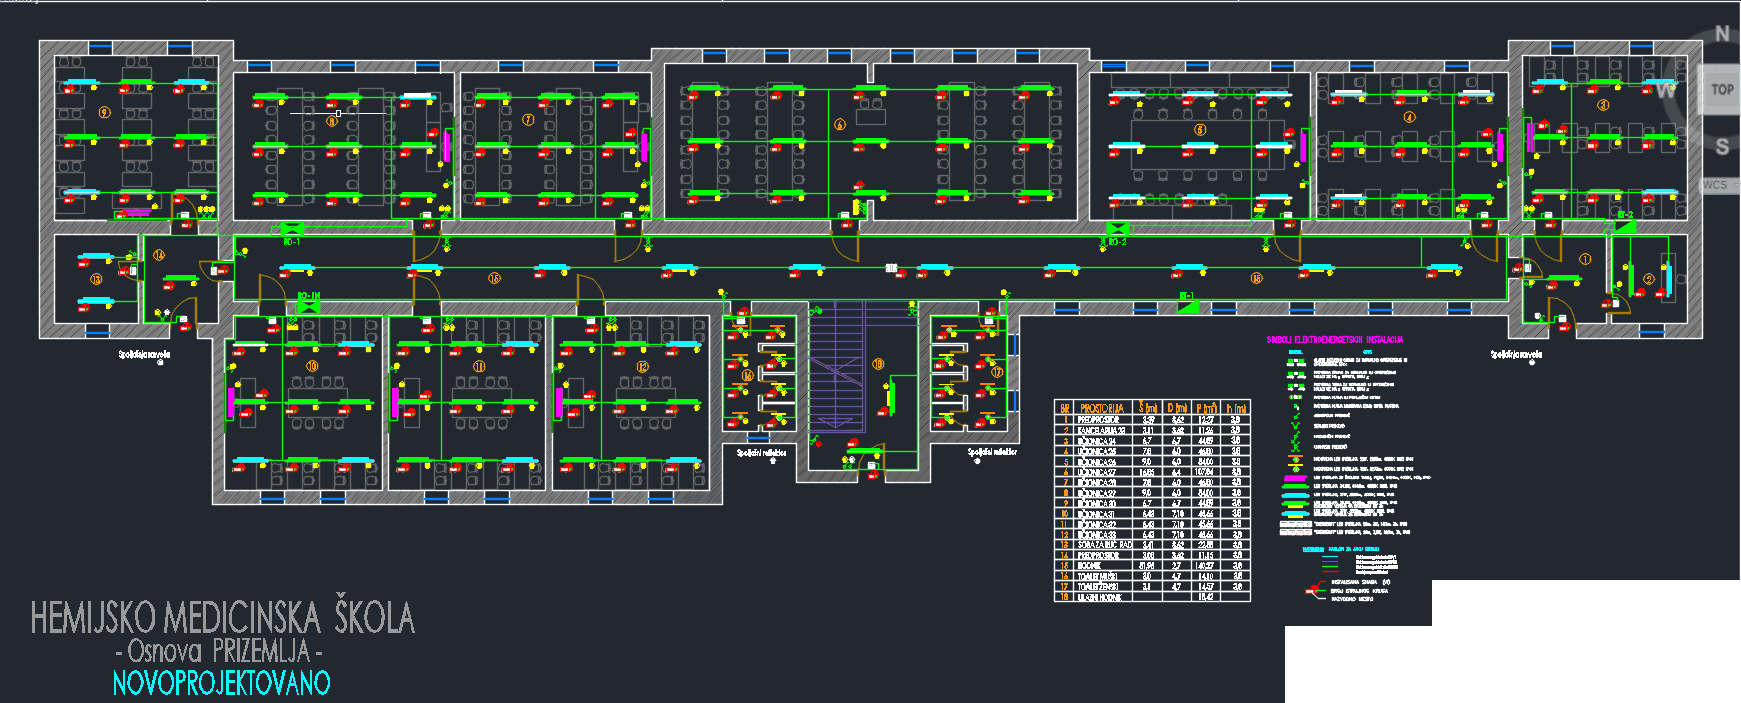
Task: Click the room number 9 marker
Action: click(104, 113)
